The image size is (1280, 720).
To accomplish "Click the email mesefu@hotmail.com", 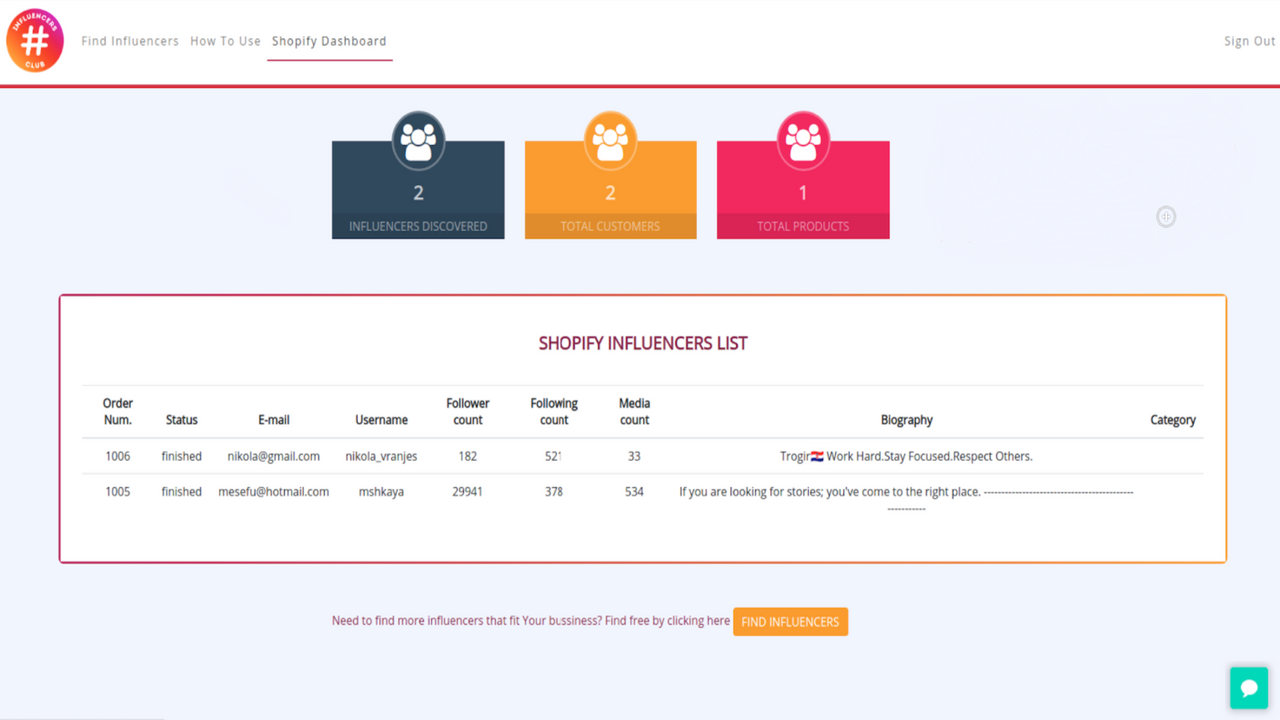I will coord(274,492).
